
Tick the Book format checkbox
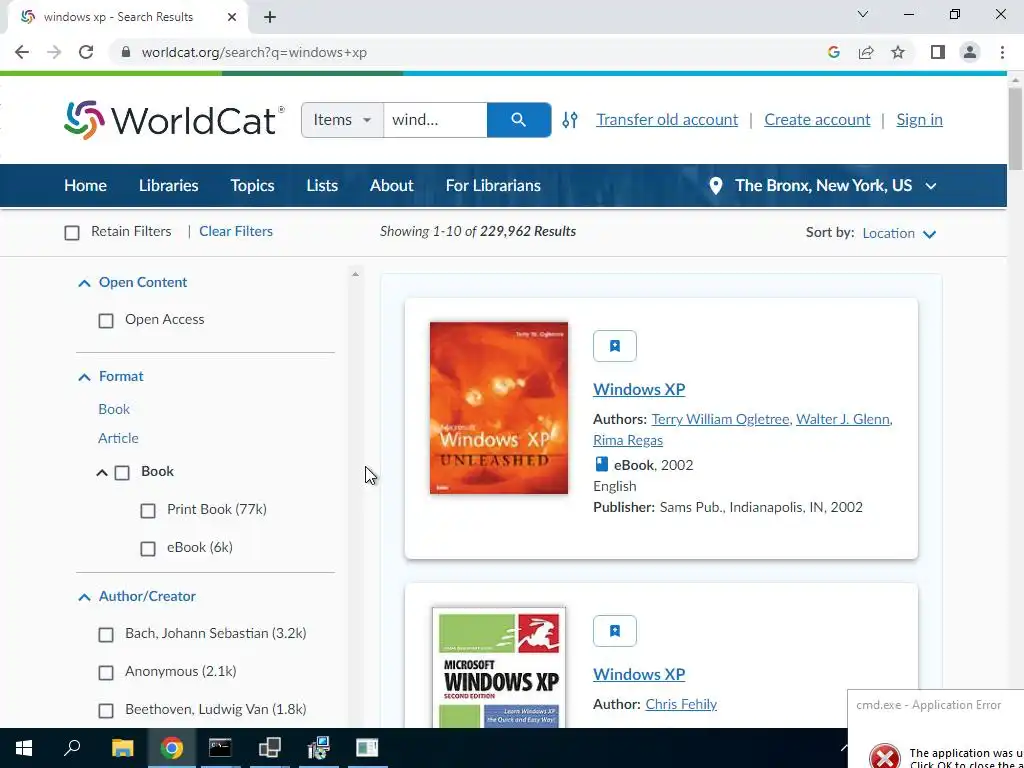122,473
